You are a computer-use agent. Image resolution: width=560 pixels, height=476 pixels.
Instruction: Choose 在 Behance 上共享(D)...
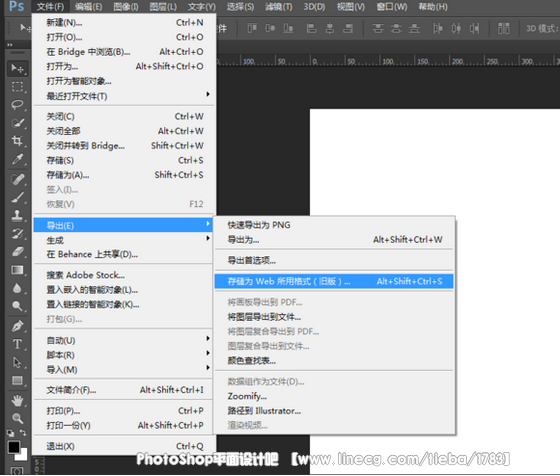tap(124, 254)
